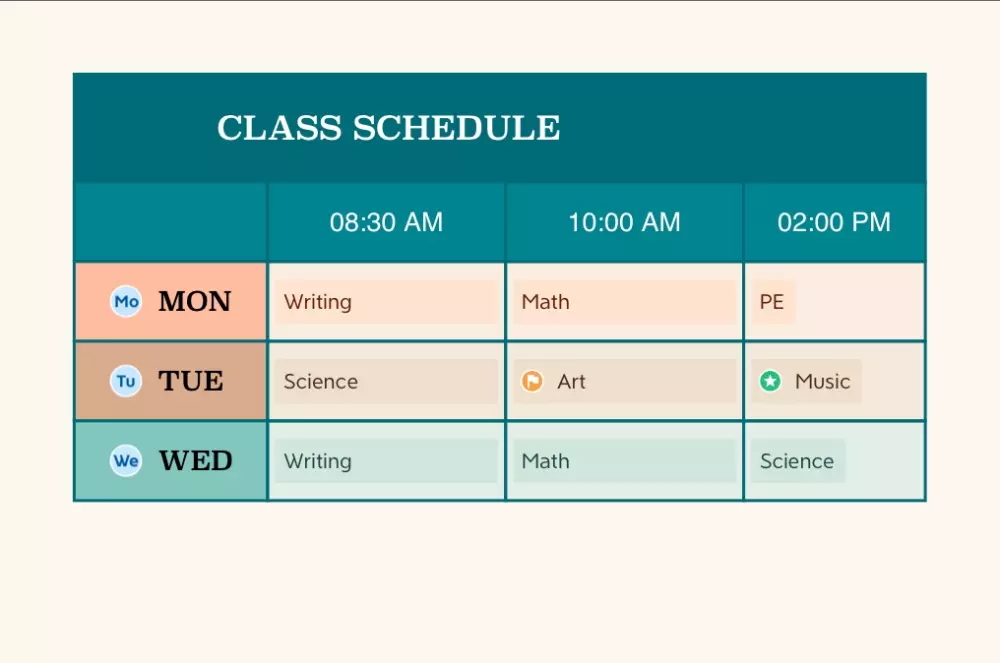Select the 02:00 PM column header

(834, 222)
